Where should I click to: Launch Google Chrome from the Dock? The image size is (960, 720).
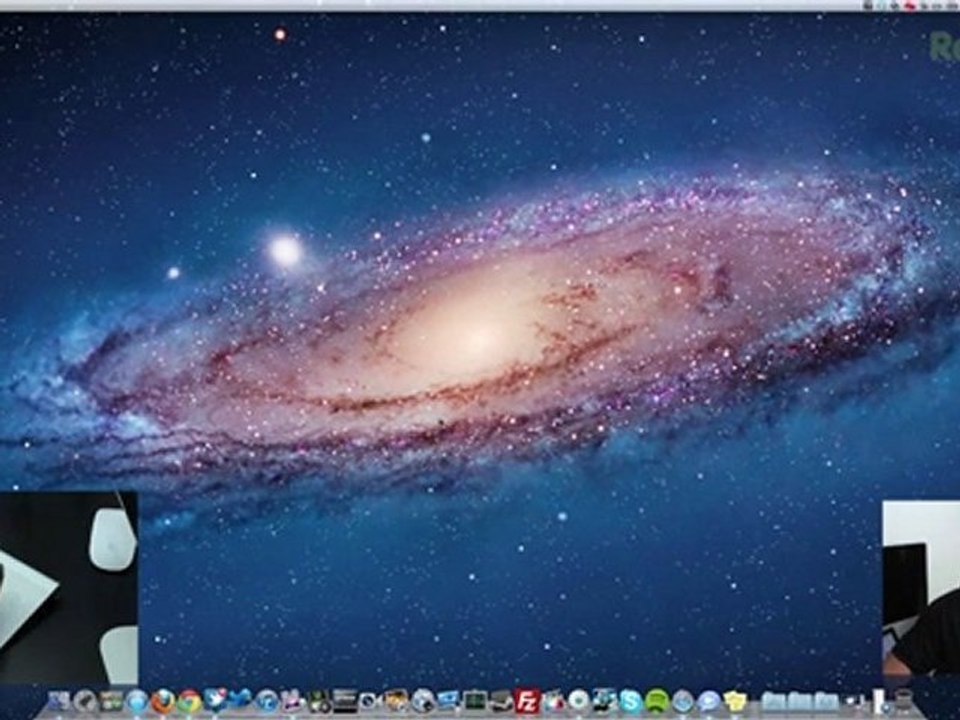[x=190, y=702]
